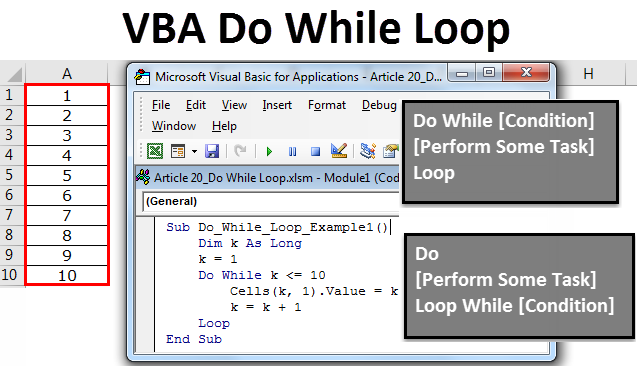Viewport: 637px width, 372px height.
Task: Open the Insert UserForm dropdown arrow
Action: [x=194, y=151]
